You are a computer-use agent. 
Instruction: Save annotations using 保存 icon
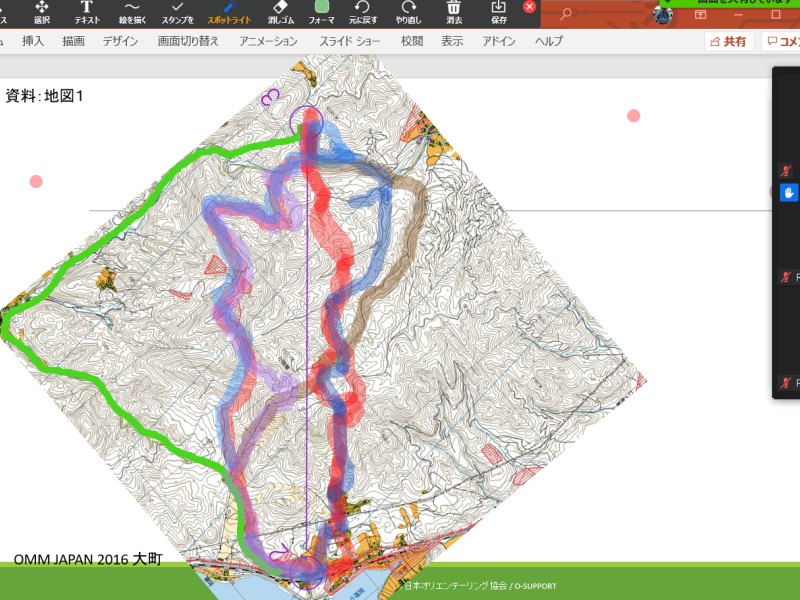(499, 12)
